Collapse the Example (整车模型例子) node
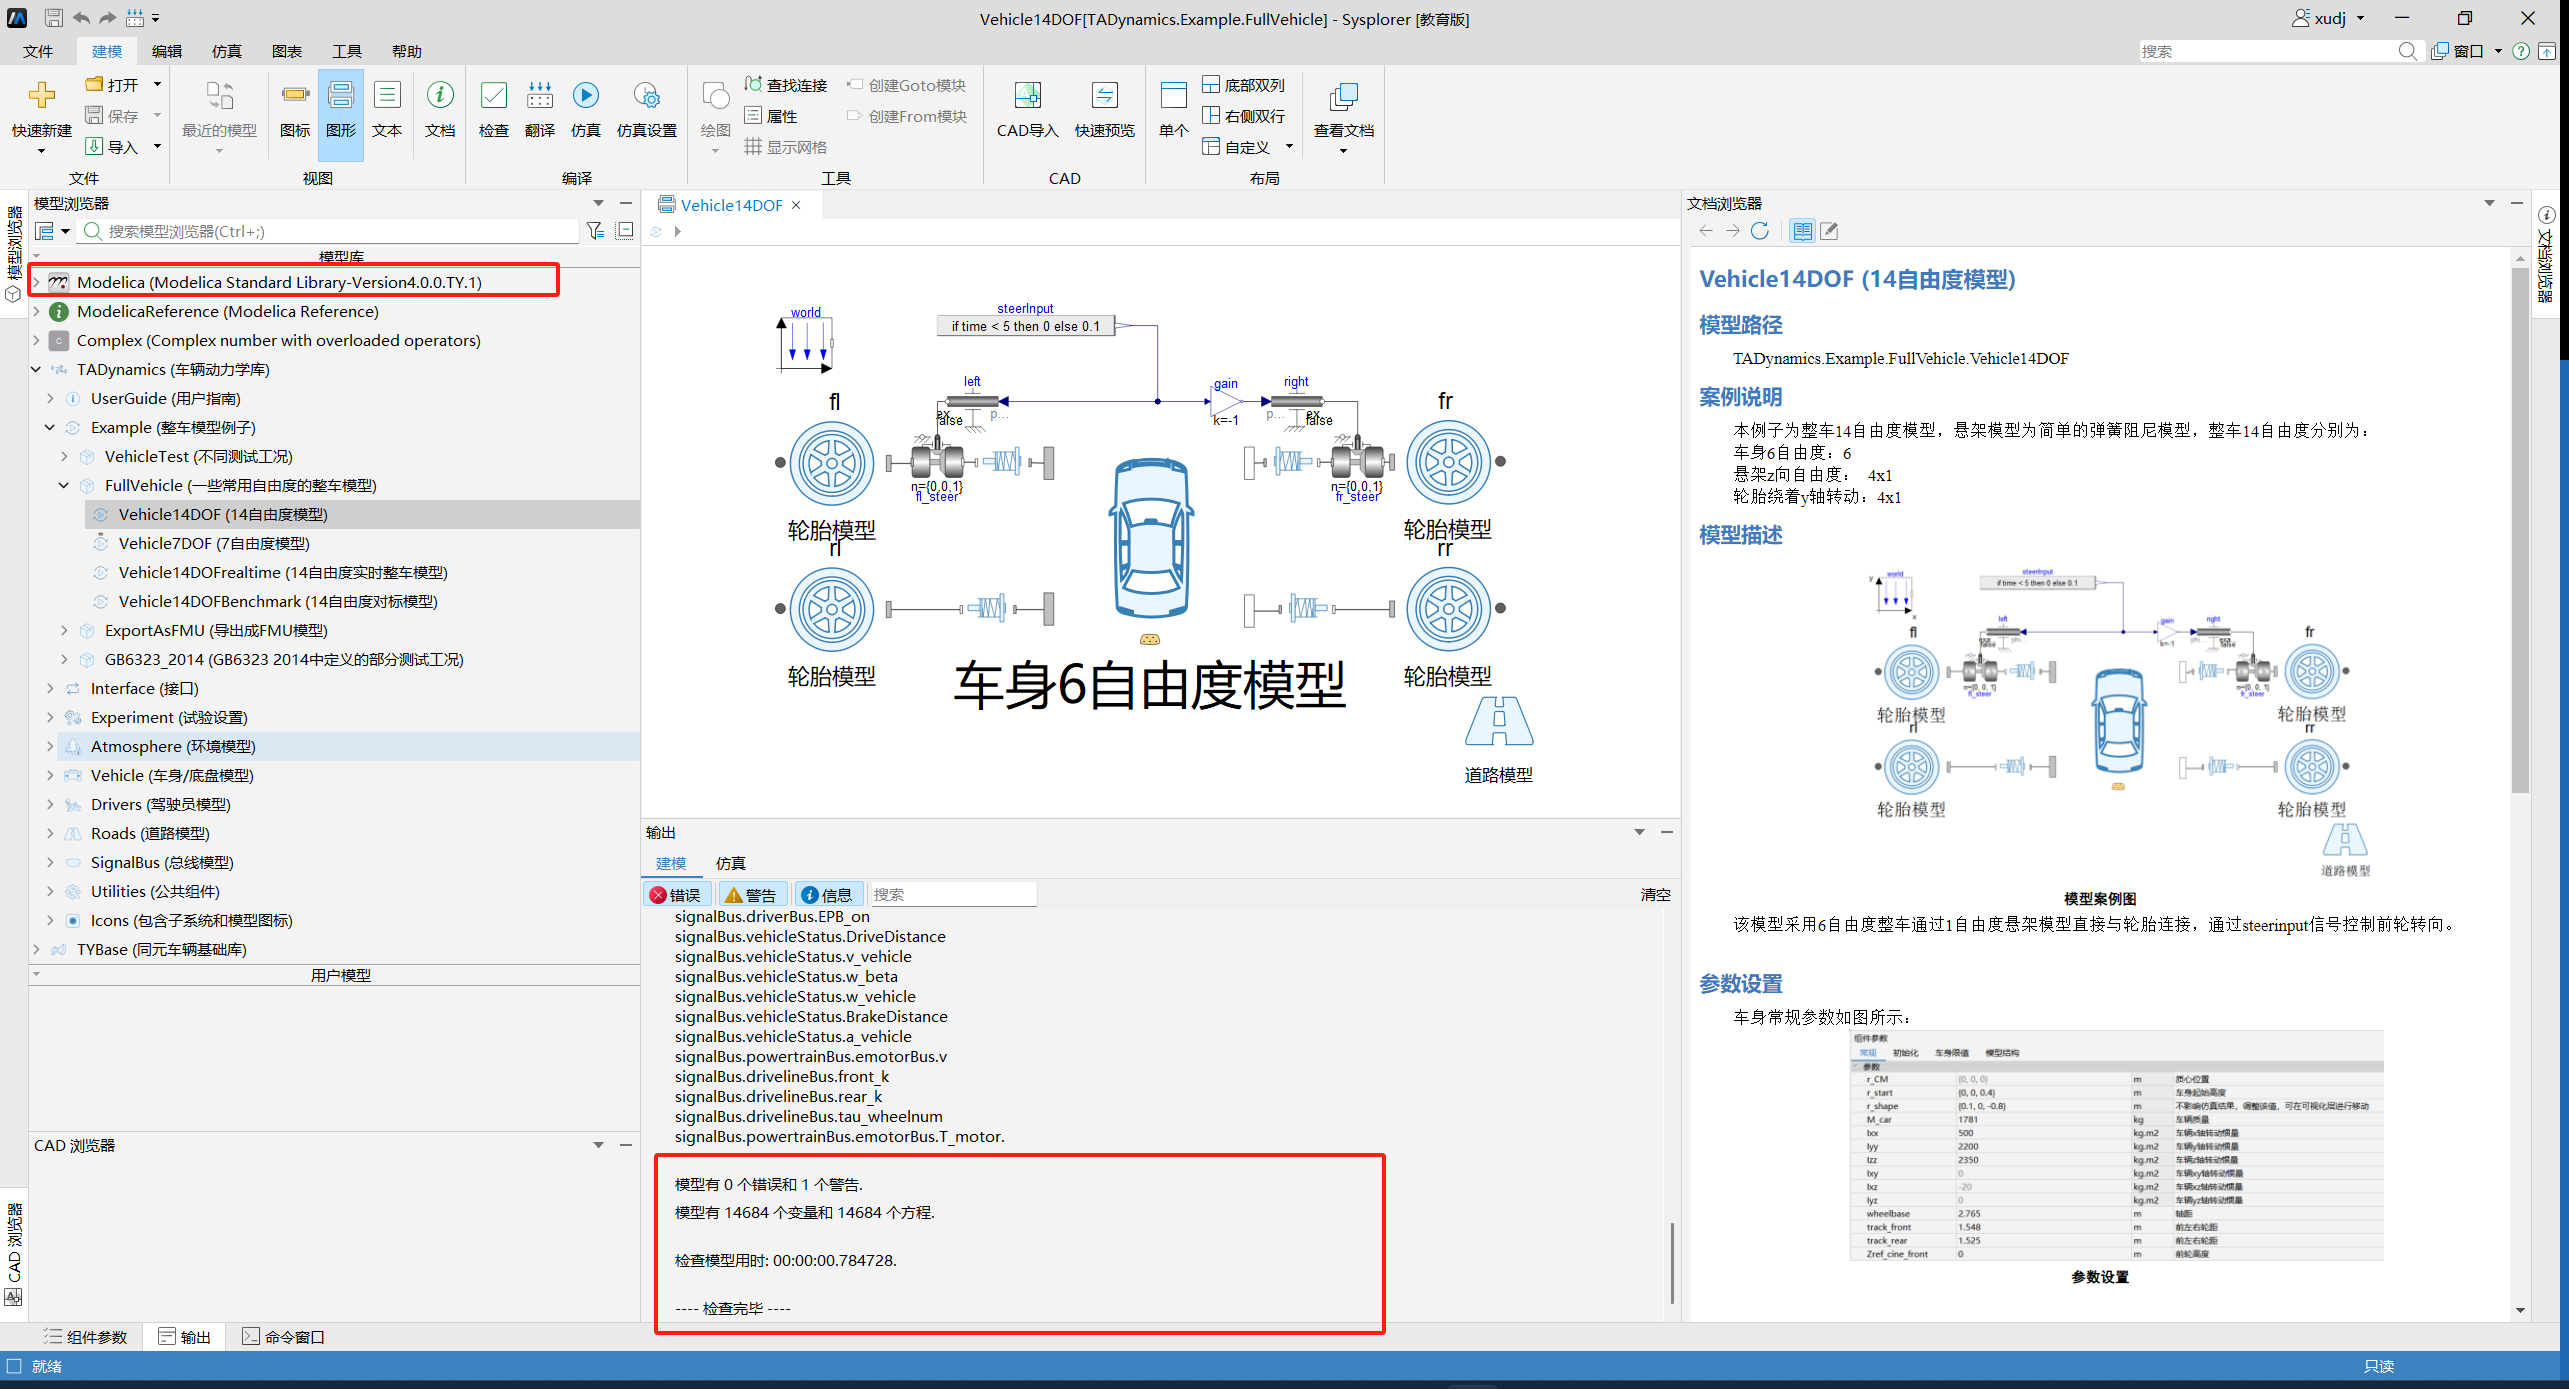The image size is (2569, 1389). [x=50, y=427]
